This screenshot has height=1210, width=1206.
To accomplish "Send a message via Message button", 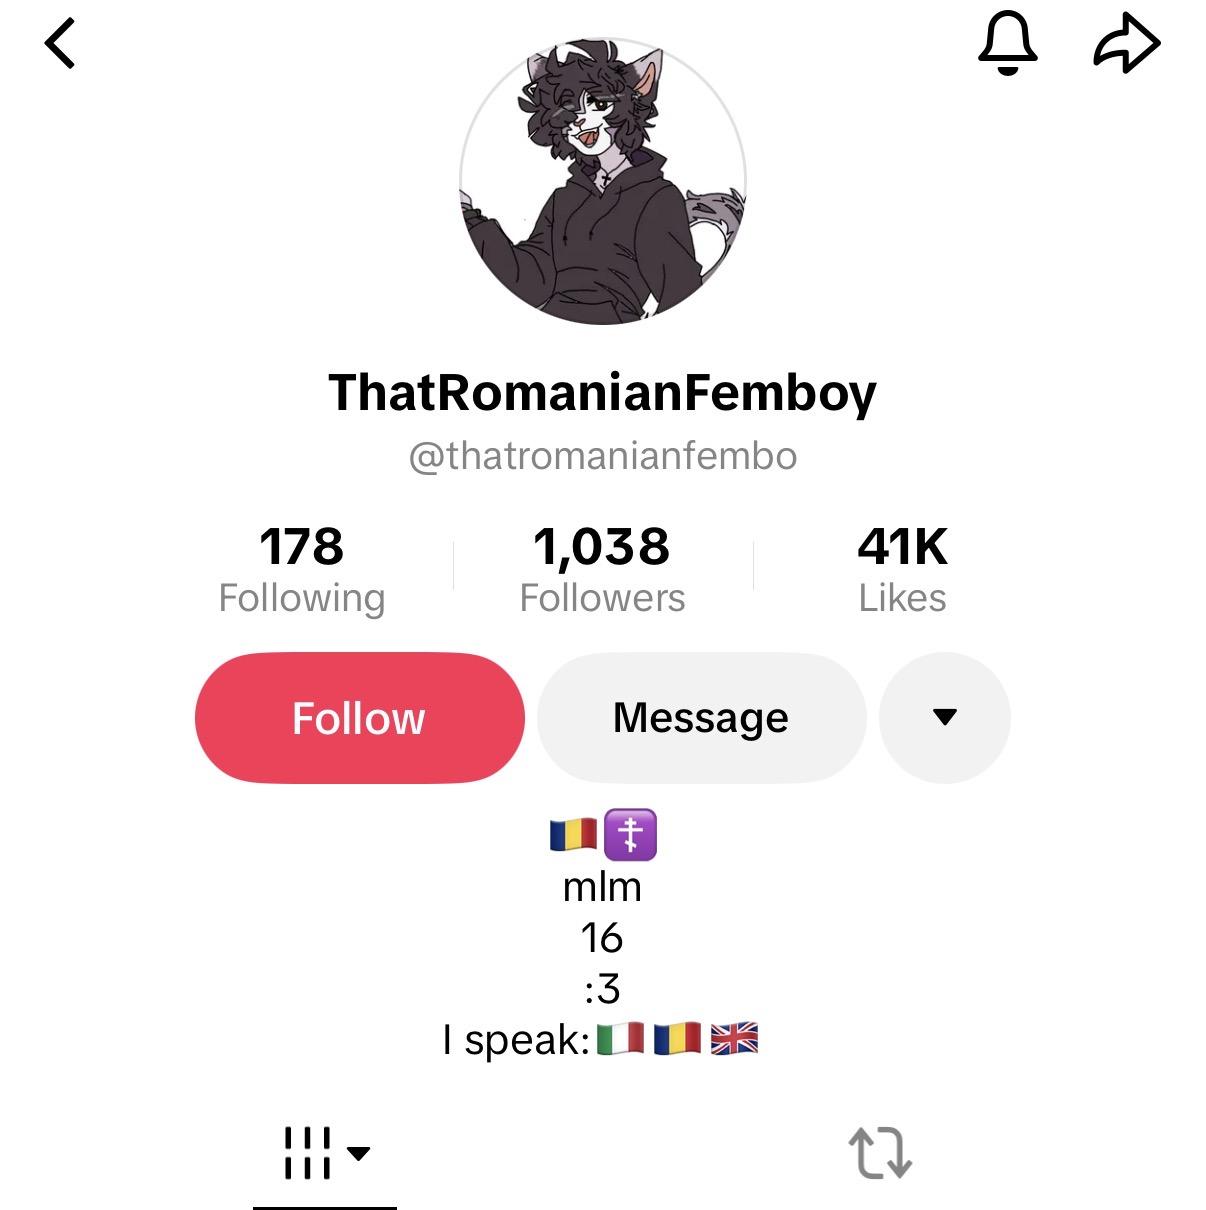I will coord(701,718).
